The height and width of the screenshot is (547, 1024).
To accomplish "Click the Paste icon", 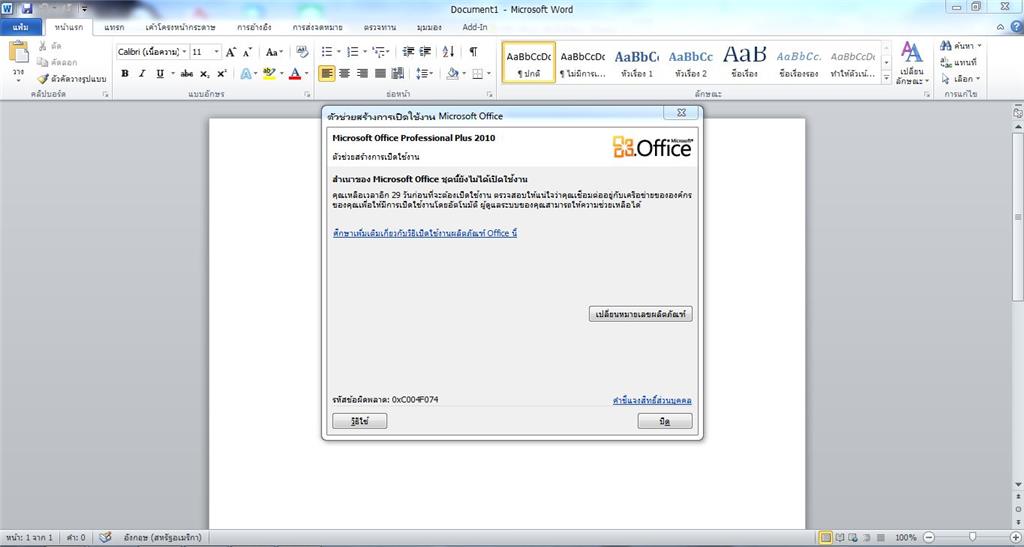I will coord(18,52).
